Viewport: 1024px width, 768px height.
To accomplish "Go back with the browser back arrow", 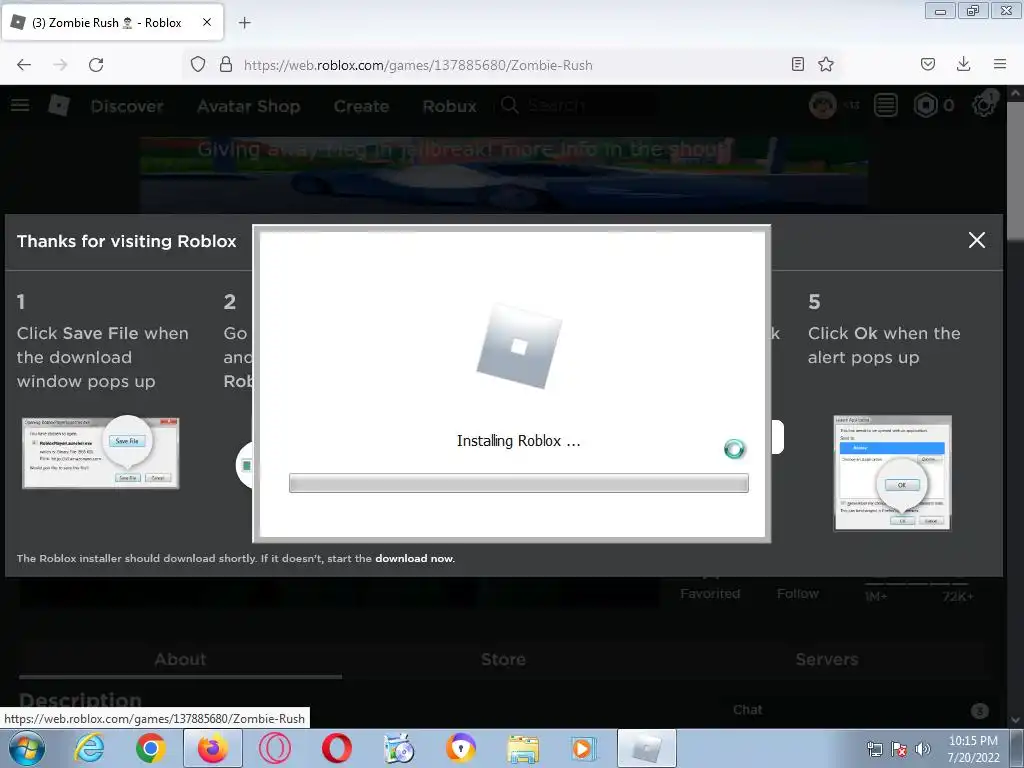I will click(x=24, y=65).
